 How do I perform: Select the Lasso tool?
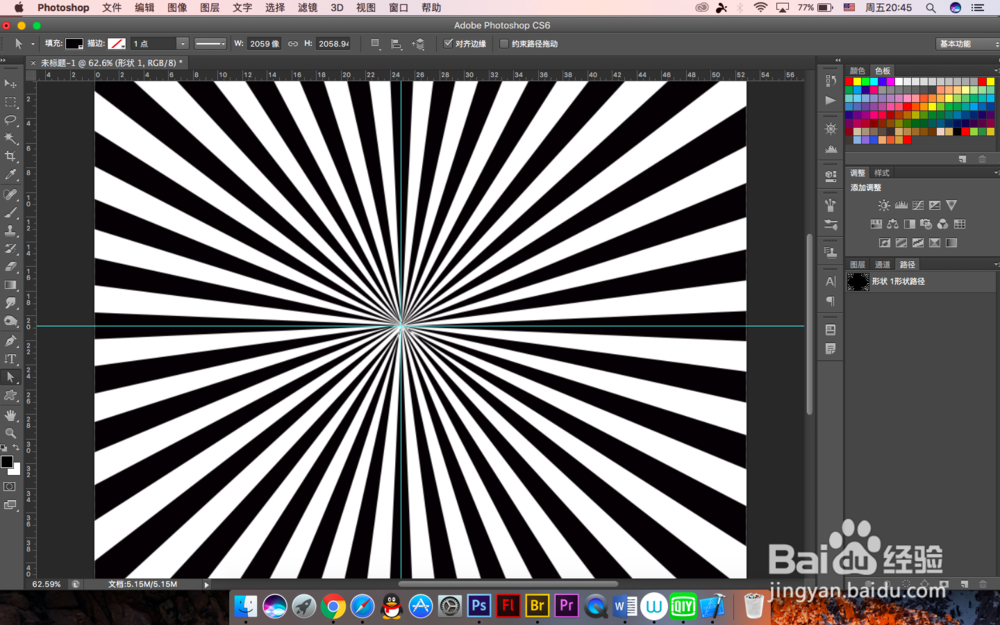tap(10, 120)
